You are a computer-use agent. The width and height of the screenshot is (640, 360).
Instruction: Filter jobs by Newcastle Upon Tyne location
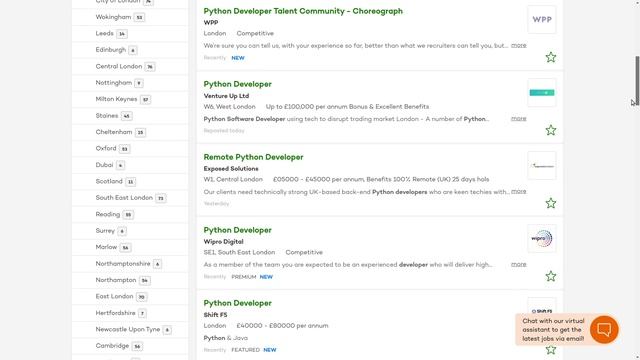128,329
